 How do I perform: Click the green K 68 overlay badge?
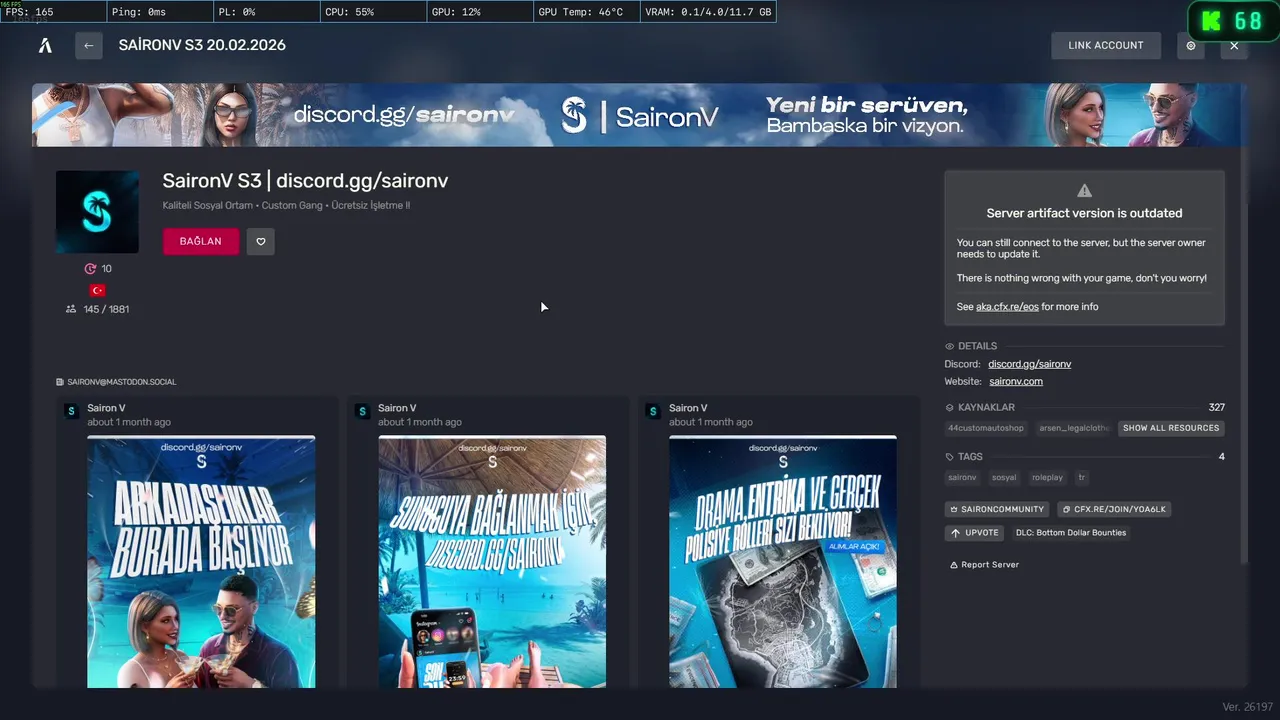[1233, 21]
